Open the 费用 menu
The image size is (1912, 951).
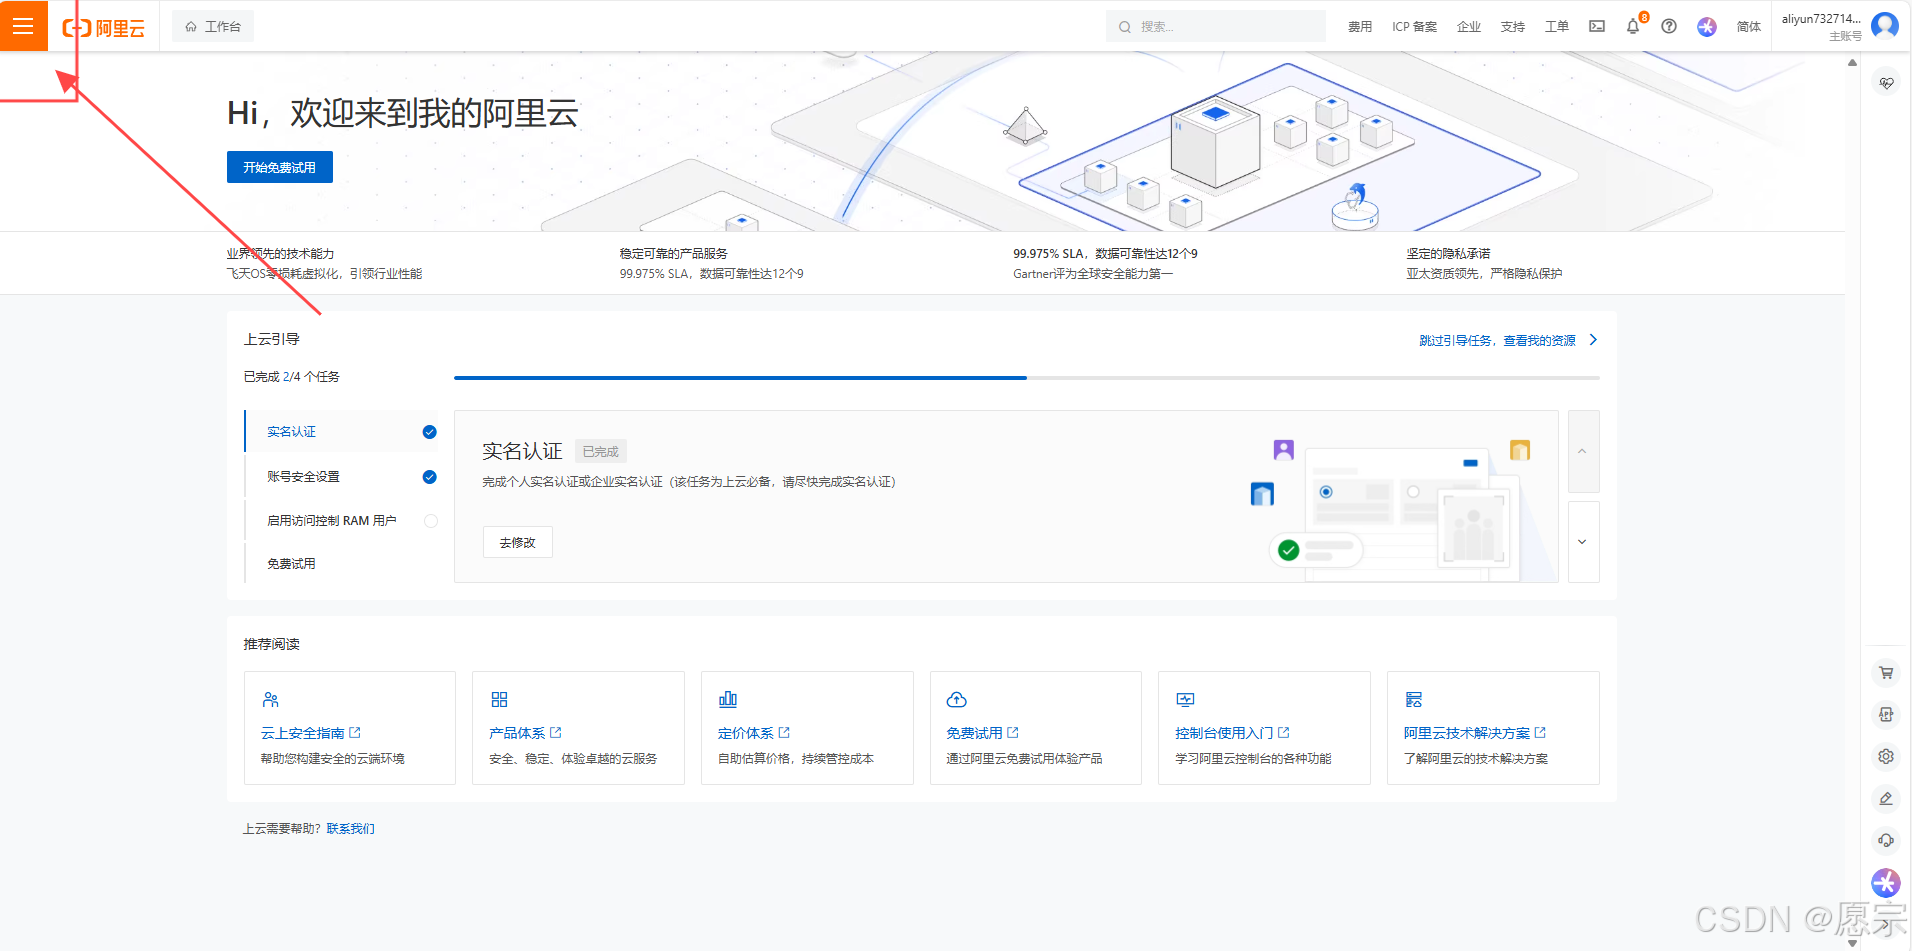pyautogui.click(x=1360, y=27)
